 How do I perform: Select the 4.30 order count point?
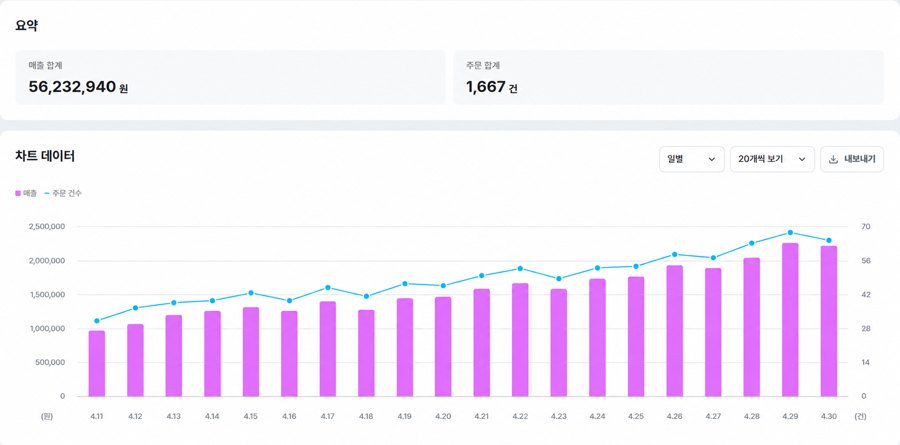click(x=828, y=241)
